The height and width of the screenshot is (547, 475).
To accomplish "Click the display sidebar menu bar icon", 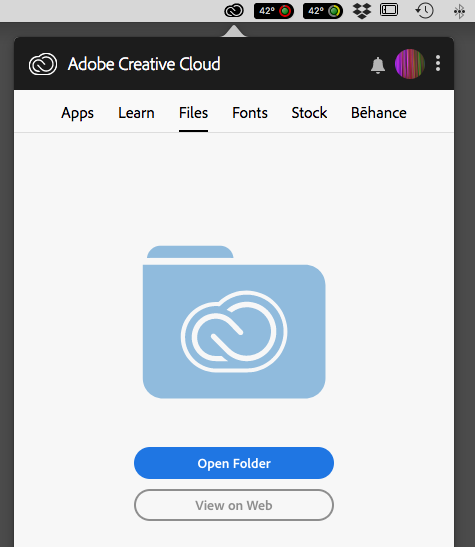I will pos(389,10).
